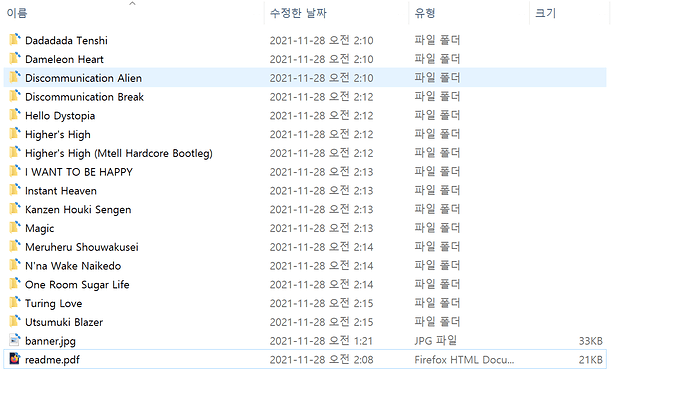Click the Kanzen Houki Sengen folder icon
This screenshot has height=404, width=690.
tap(15, 209)
